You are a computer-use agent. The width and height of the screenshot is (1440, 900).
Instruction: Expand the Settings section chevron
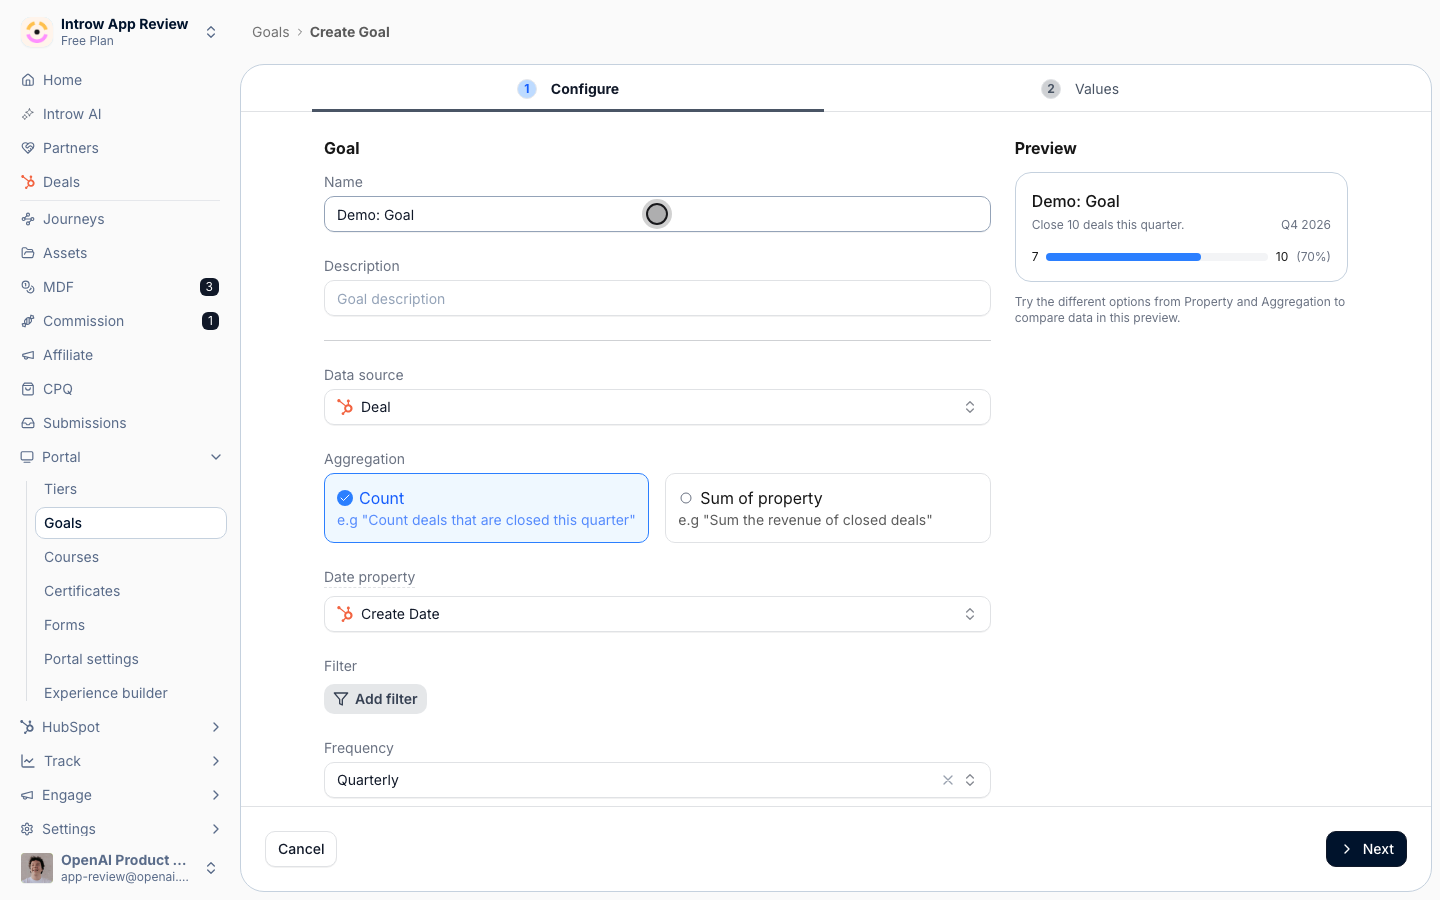click(x=216, y=829)
